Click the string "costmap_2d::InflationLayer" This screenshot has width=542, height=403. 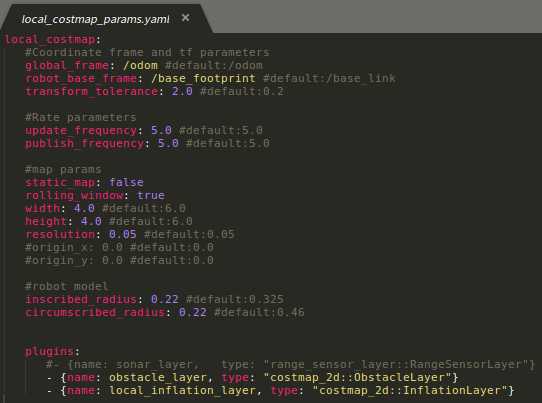tap(410, 390)
